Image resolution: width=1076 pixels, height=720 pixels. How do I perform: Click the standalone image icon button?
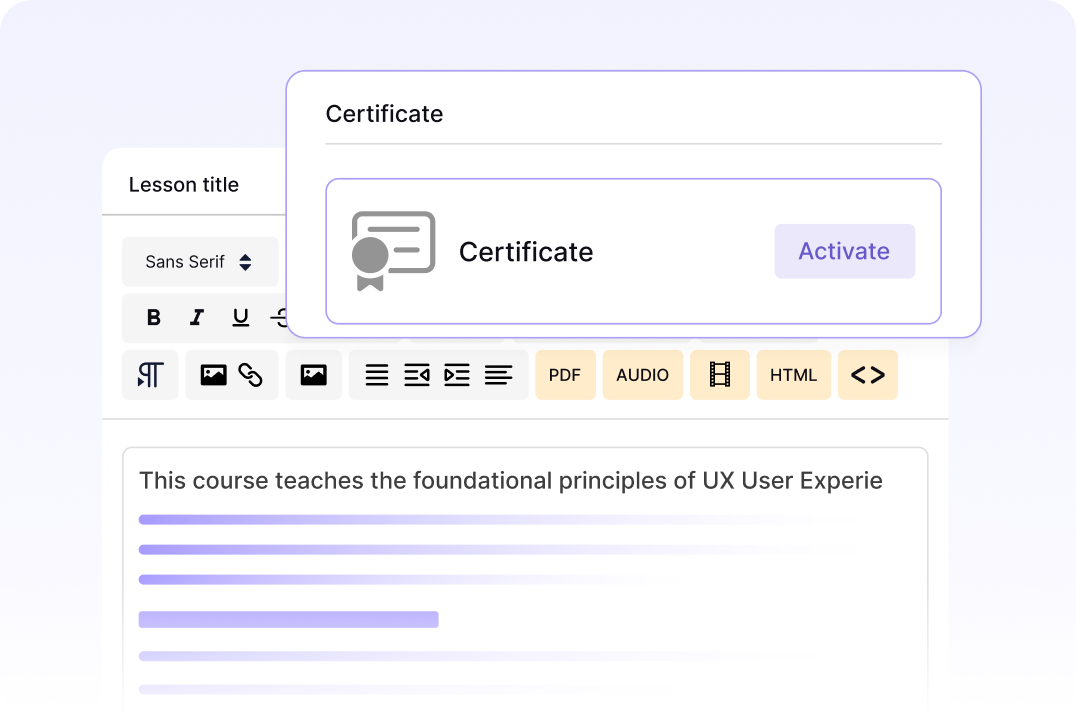314,375
